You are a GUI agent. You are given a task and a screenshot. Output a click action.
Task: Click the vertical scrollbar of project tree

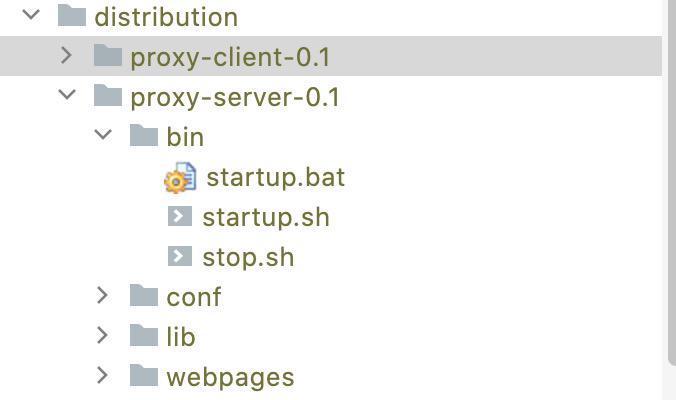click(669, 180)
